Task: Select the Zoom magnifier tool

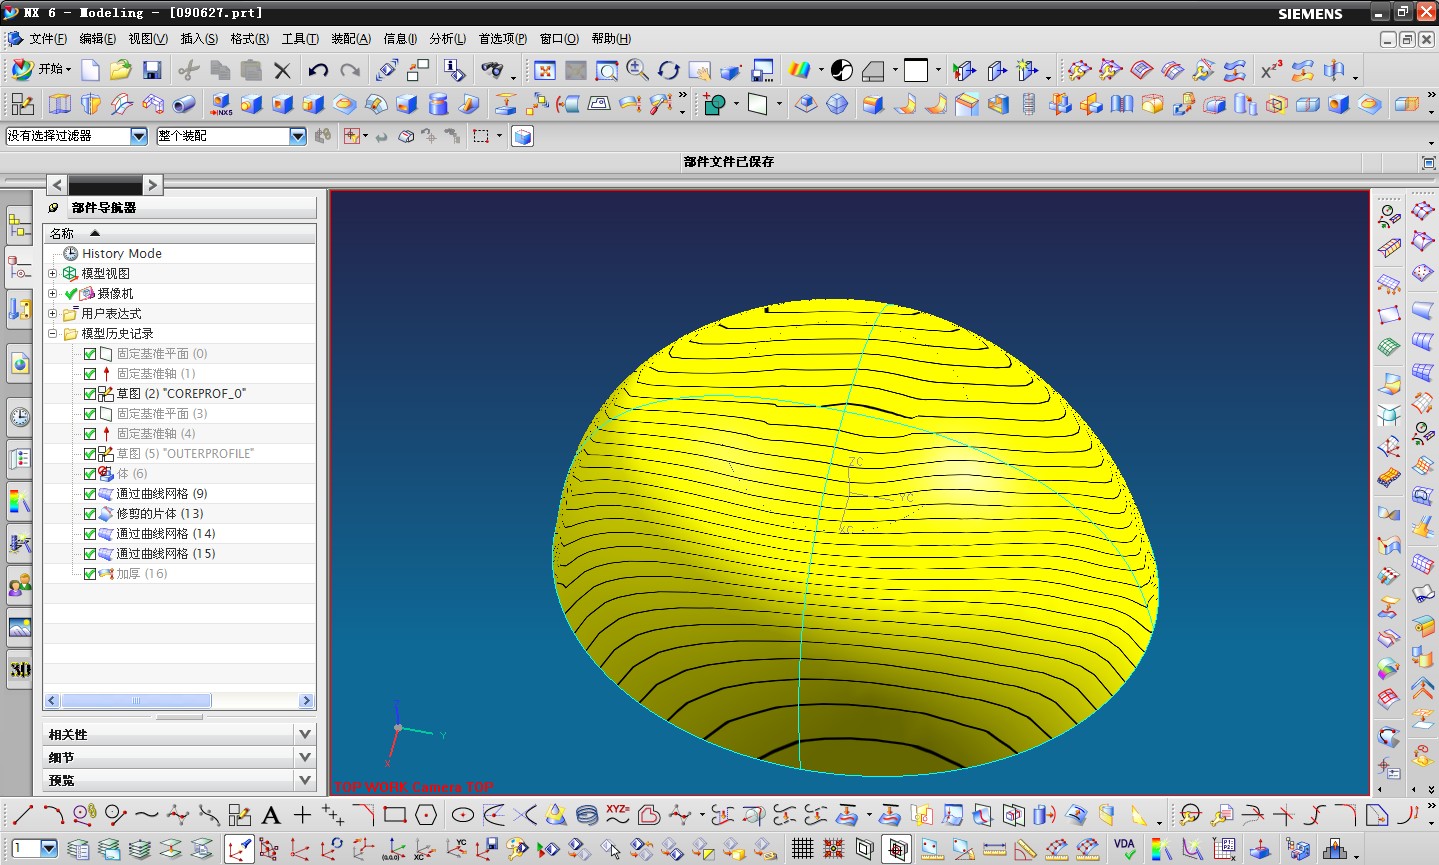Action: coord(637,70)
